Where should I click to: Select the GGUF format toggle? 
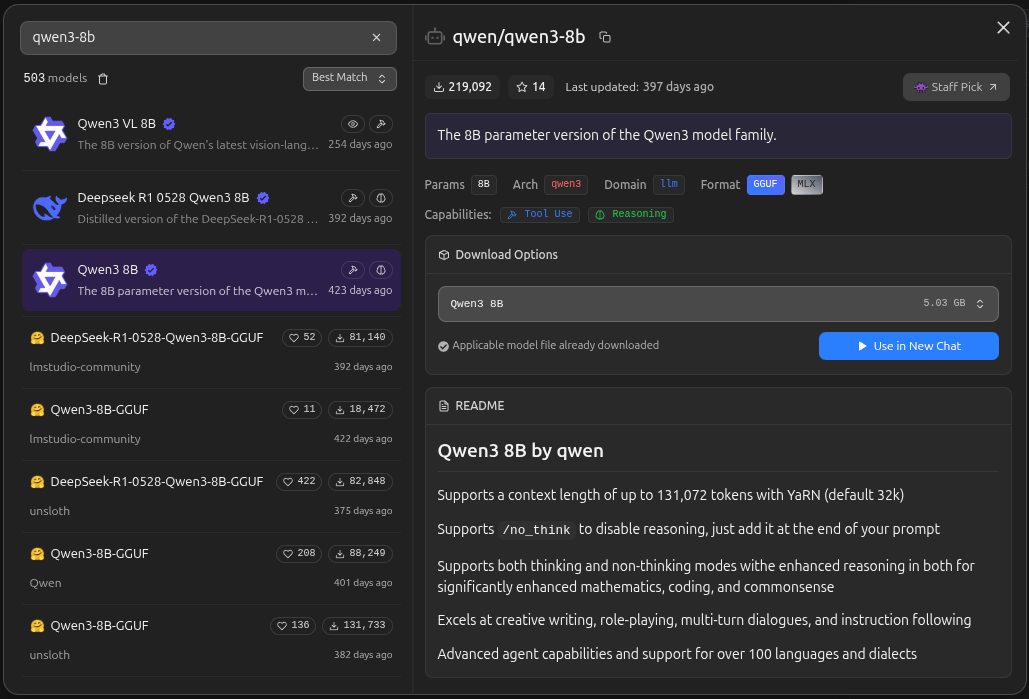765,184
